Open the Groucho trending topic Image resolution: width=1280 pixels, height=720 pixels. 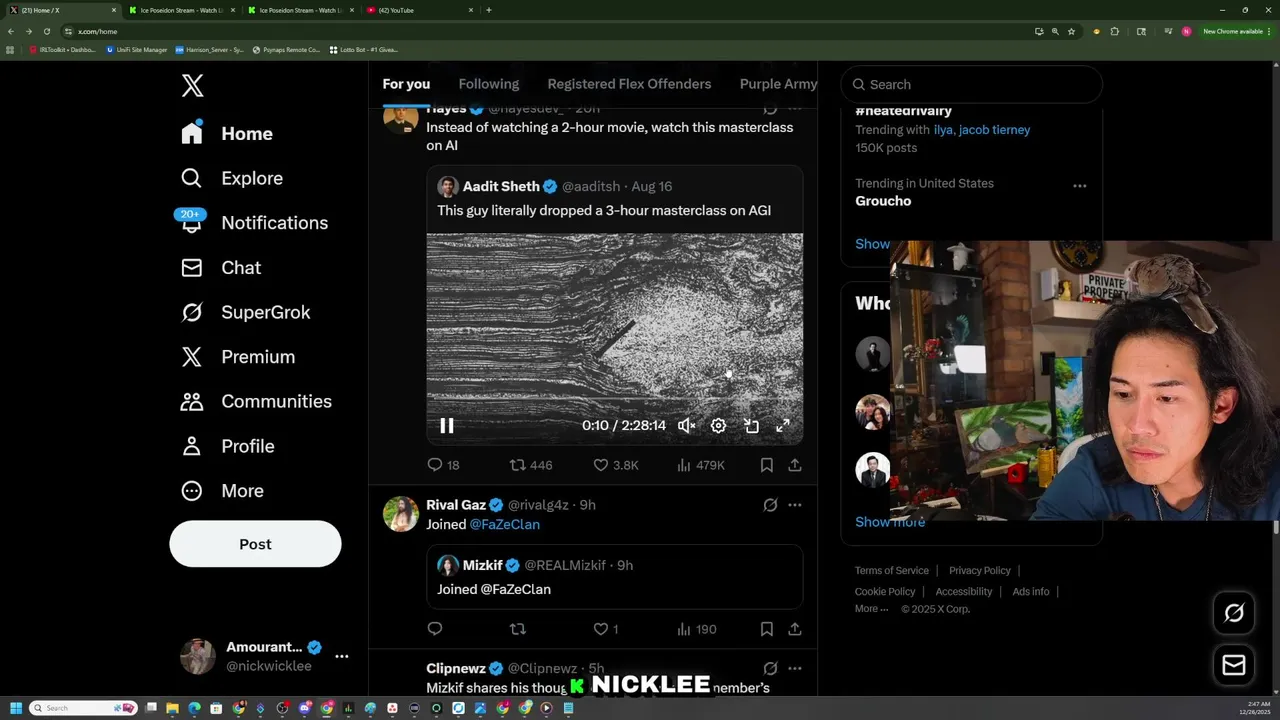(x=883, y=201)
